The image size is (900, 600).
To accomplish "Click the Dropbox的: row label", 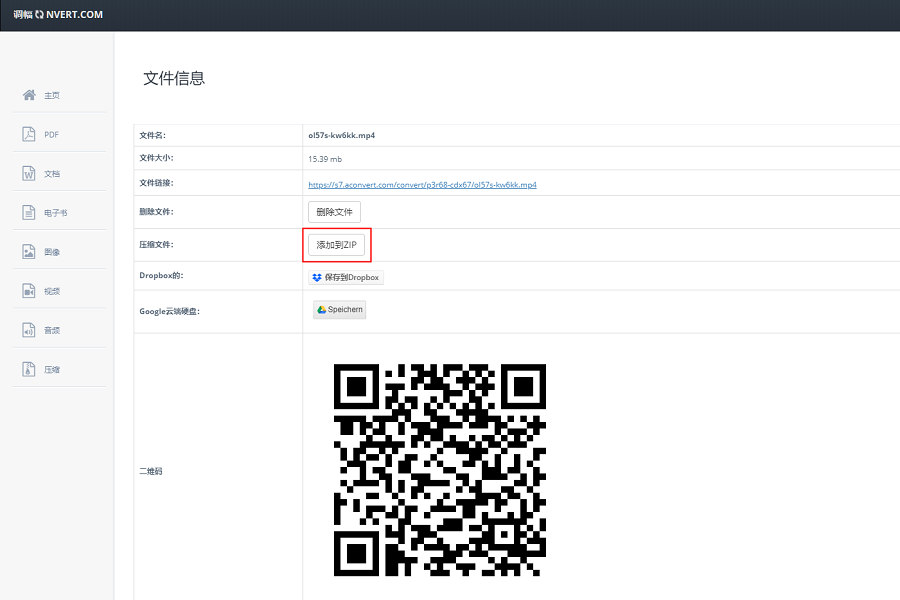I will 161,276.
